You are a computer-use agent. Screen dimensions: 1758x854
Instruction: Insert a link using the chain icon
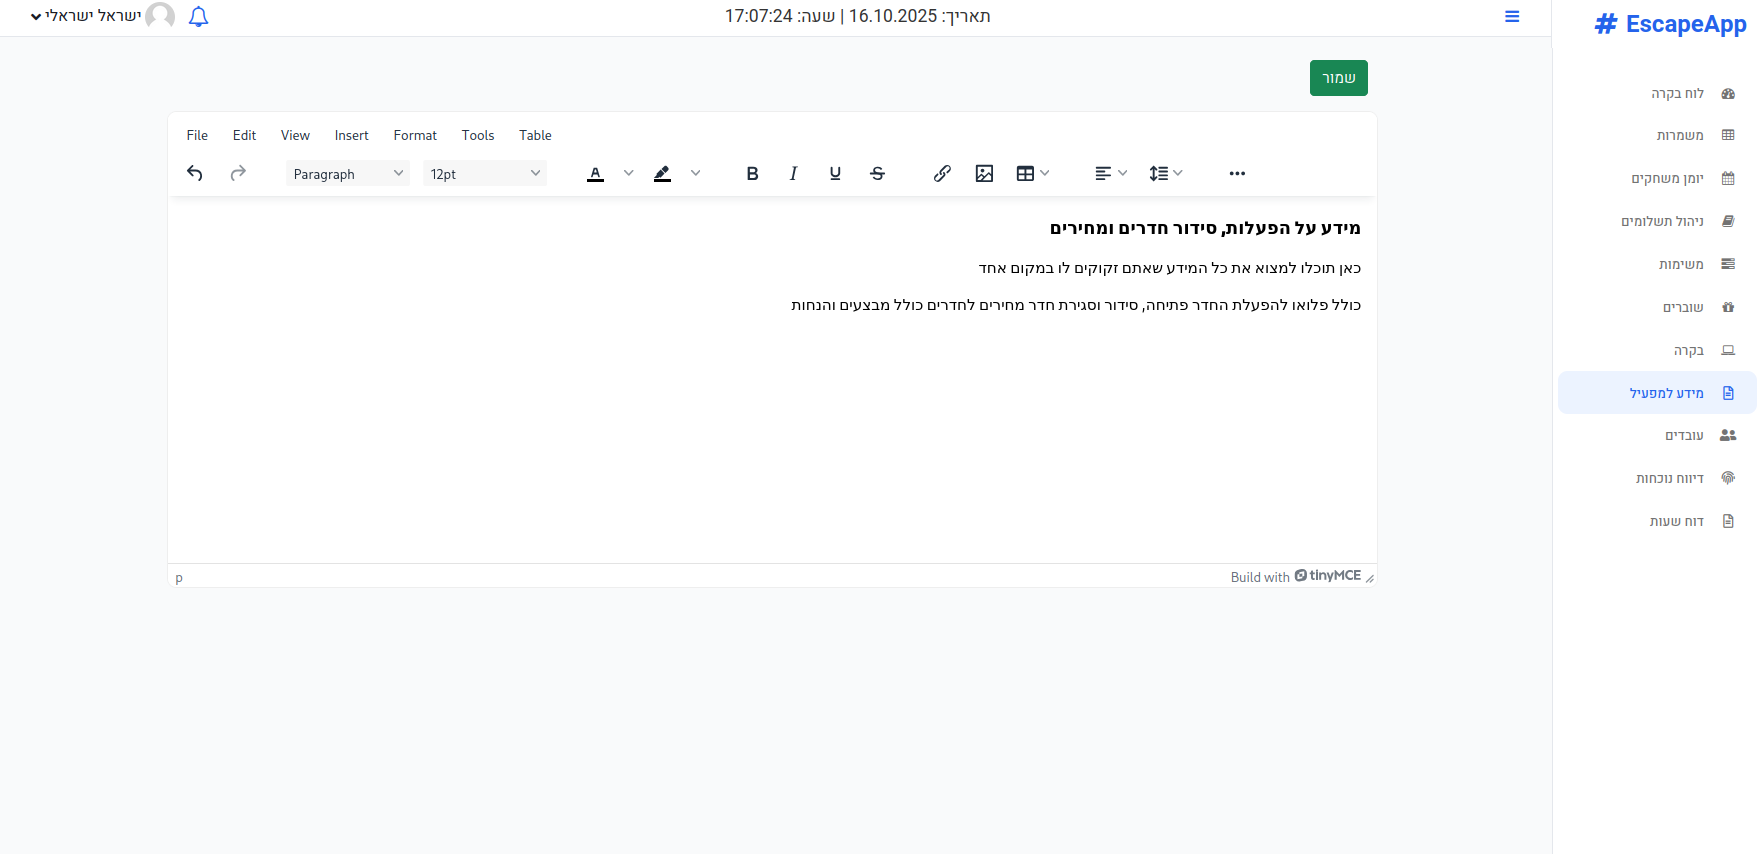pos(942,174)
